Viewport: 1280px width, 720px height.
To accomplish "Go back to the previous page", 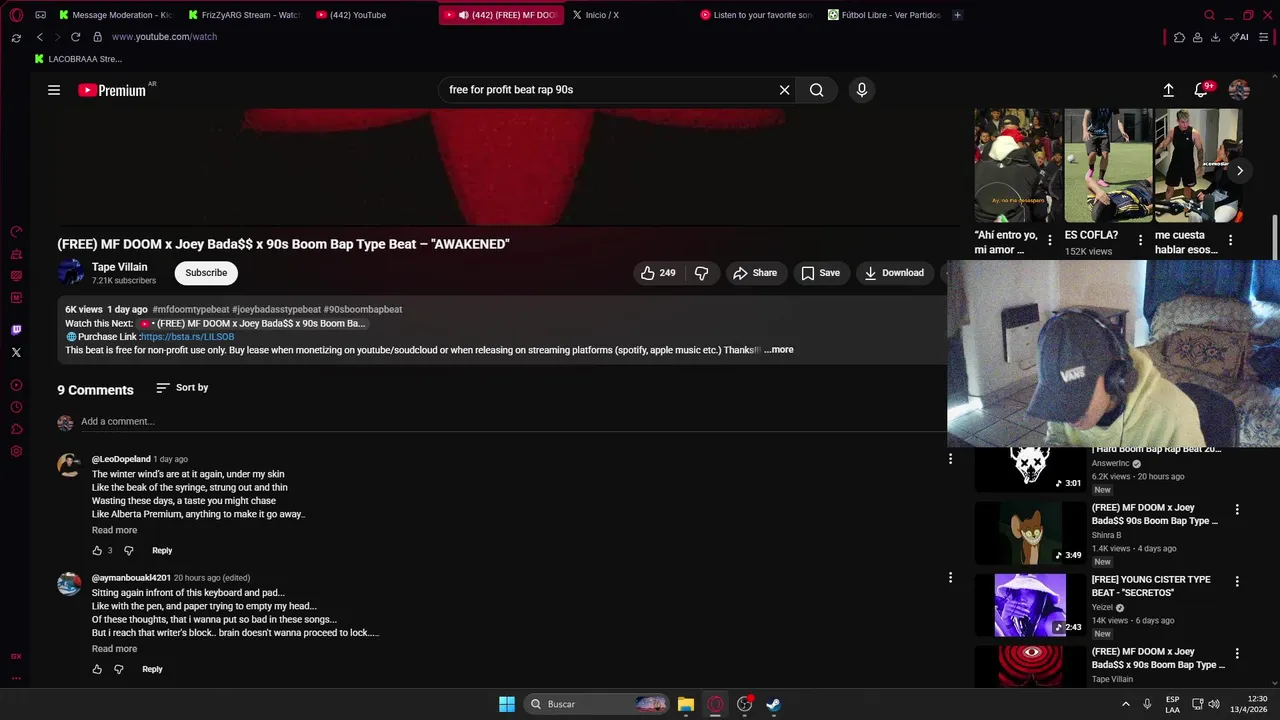I will [x=40, y=37].
